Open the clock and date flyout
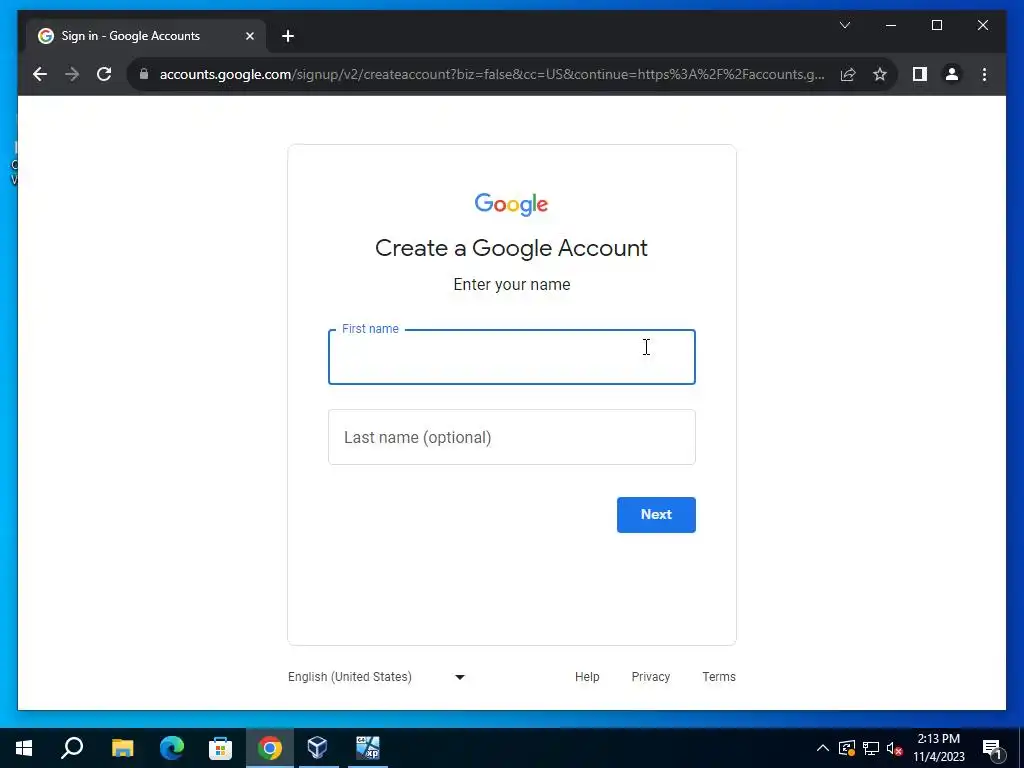The height and width of the screenshot is (768, 1024). tap(938, 748)
